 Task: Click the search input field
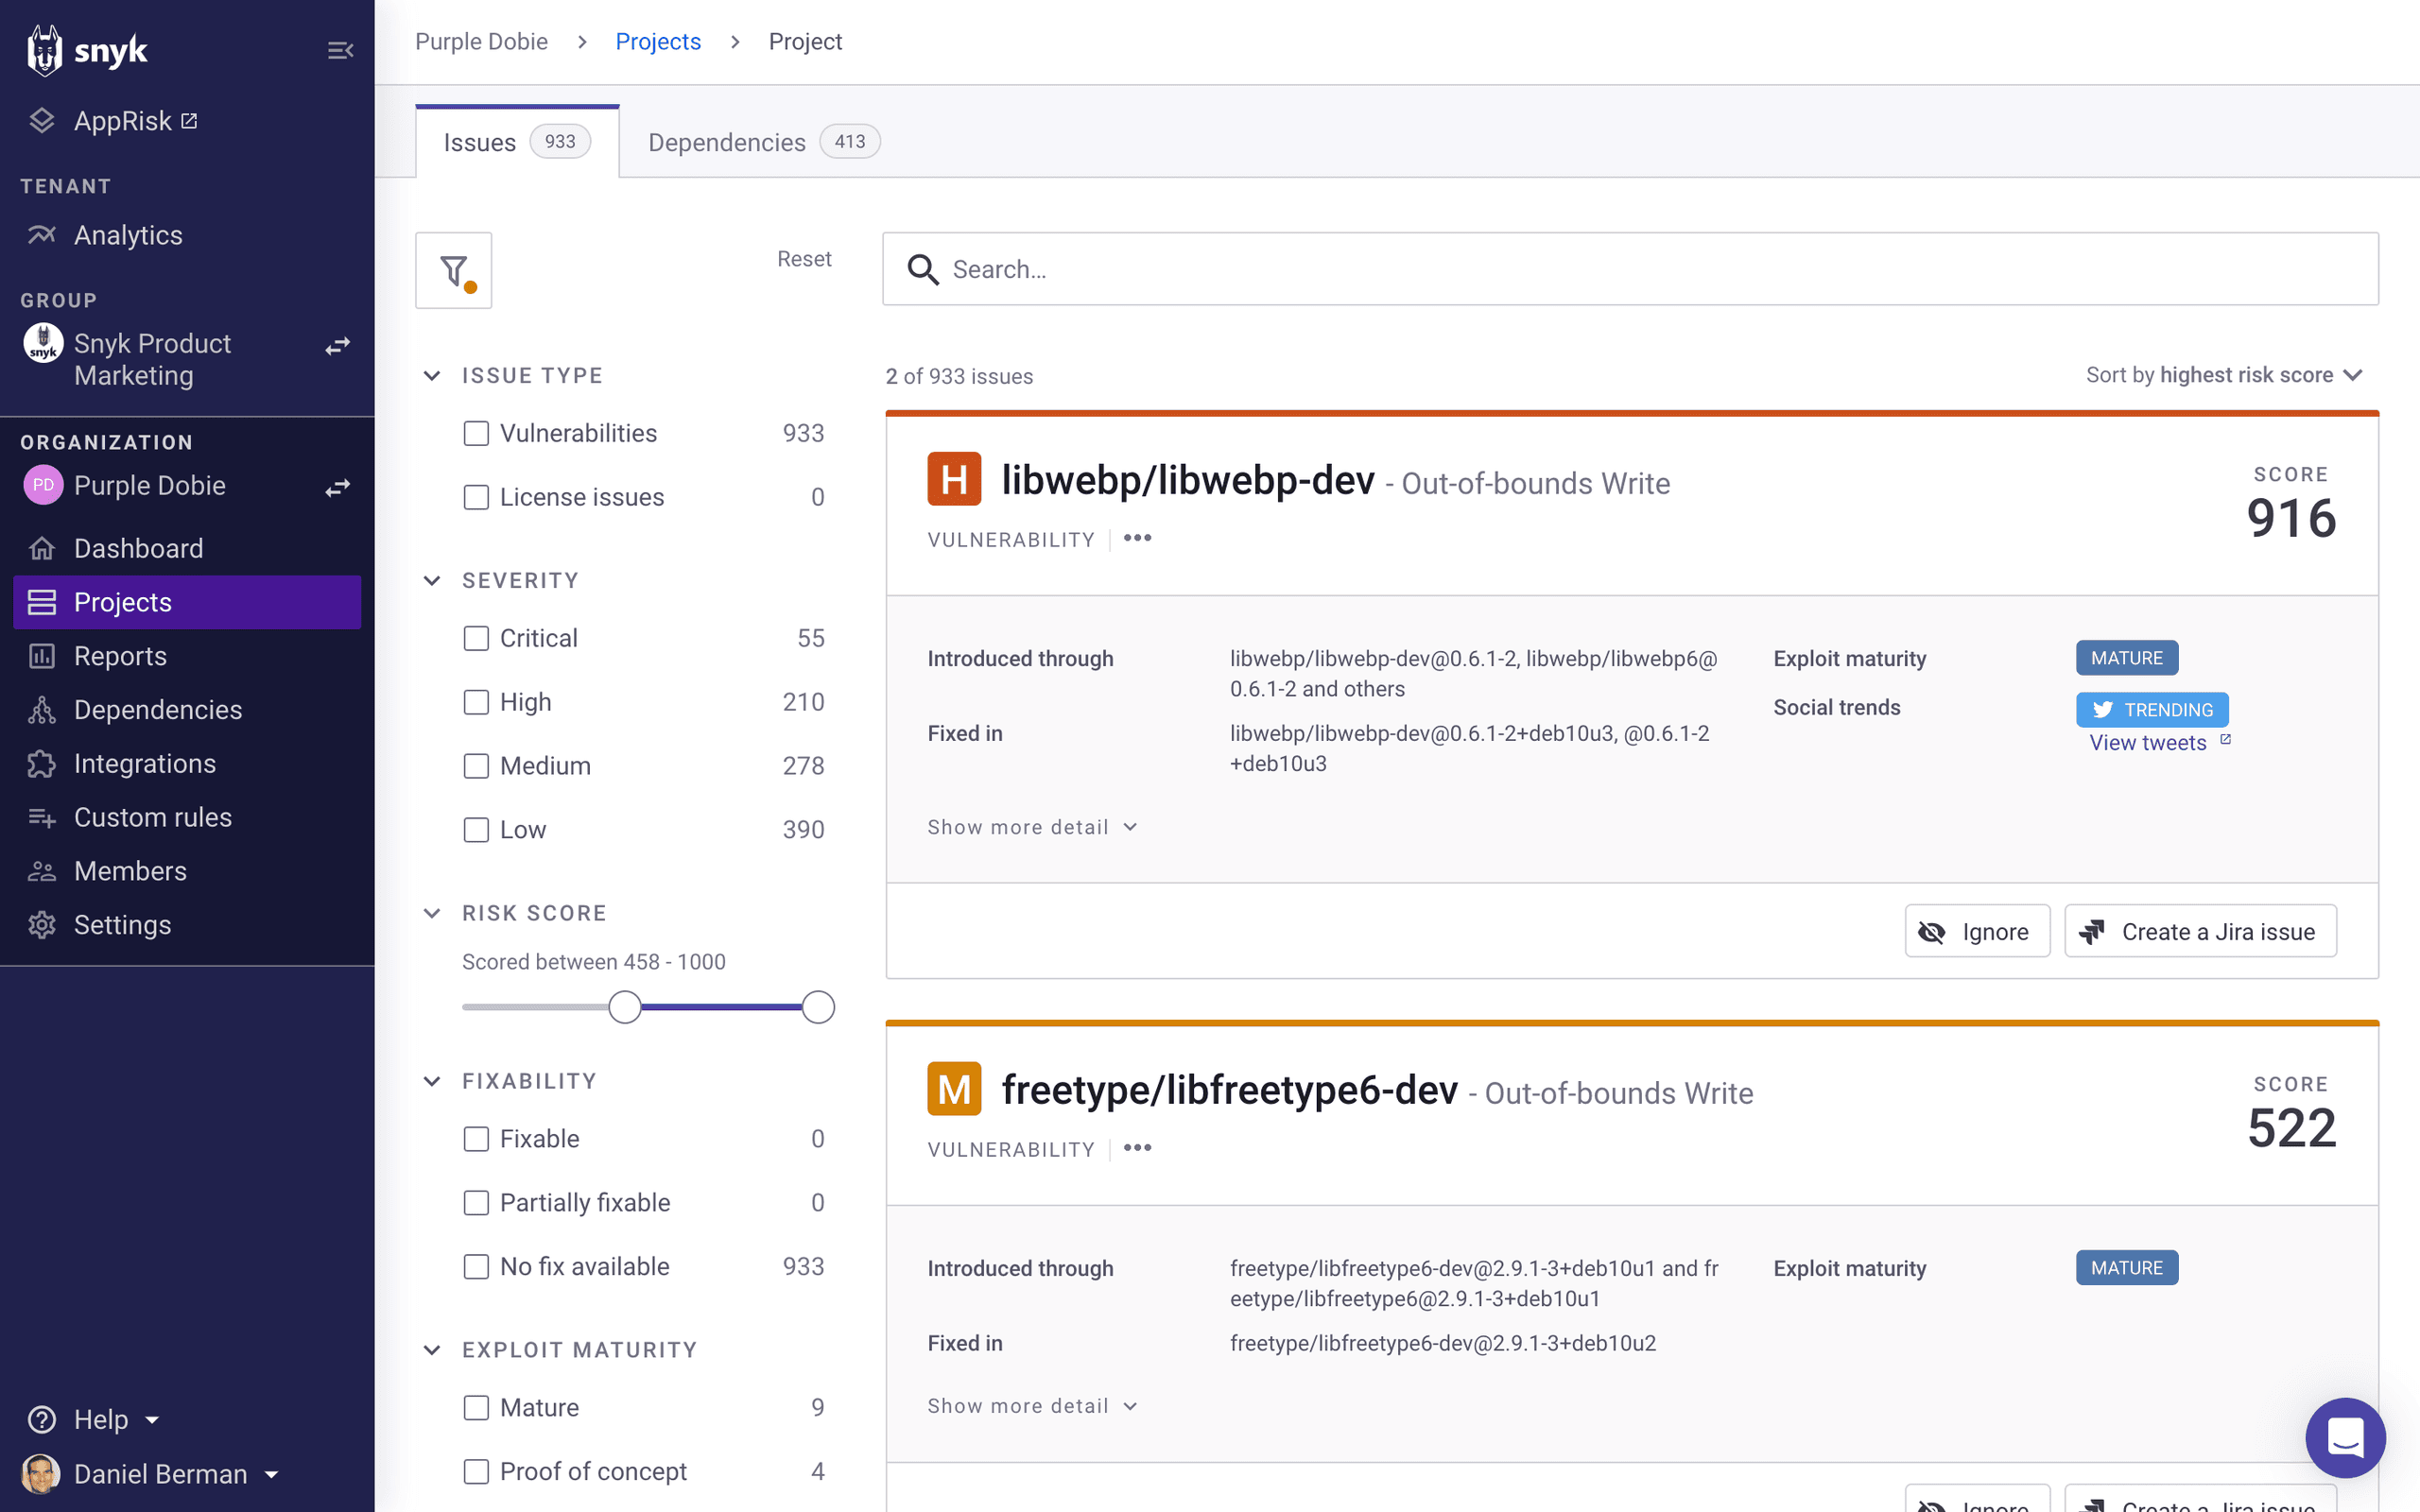click(x=1631, y=268)
